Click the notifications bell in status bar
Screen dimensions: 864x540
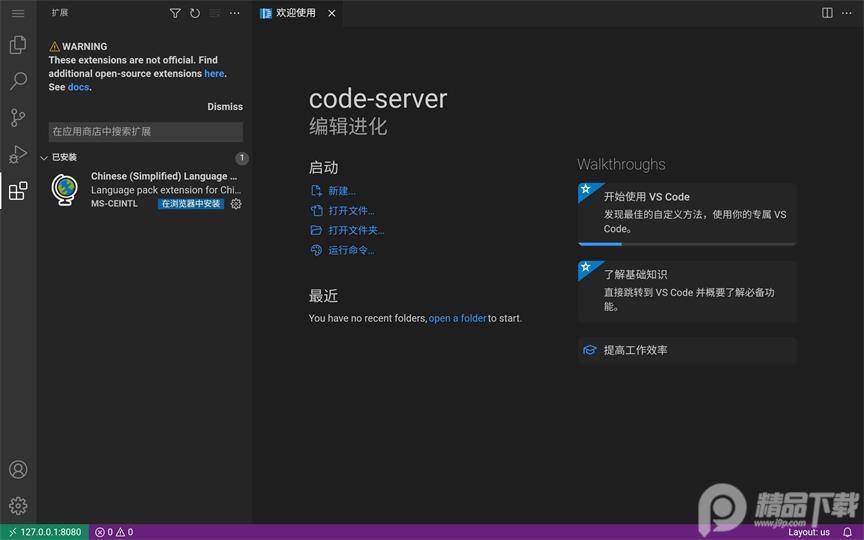(x=848, y=532)
